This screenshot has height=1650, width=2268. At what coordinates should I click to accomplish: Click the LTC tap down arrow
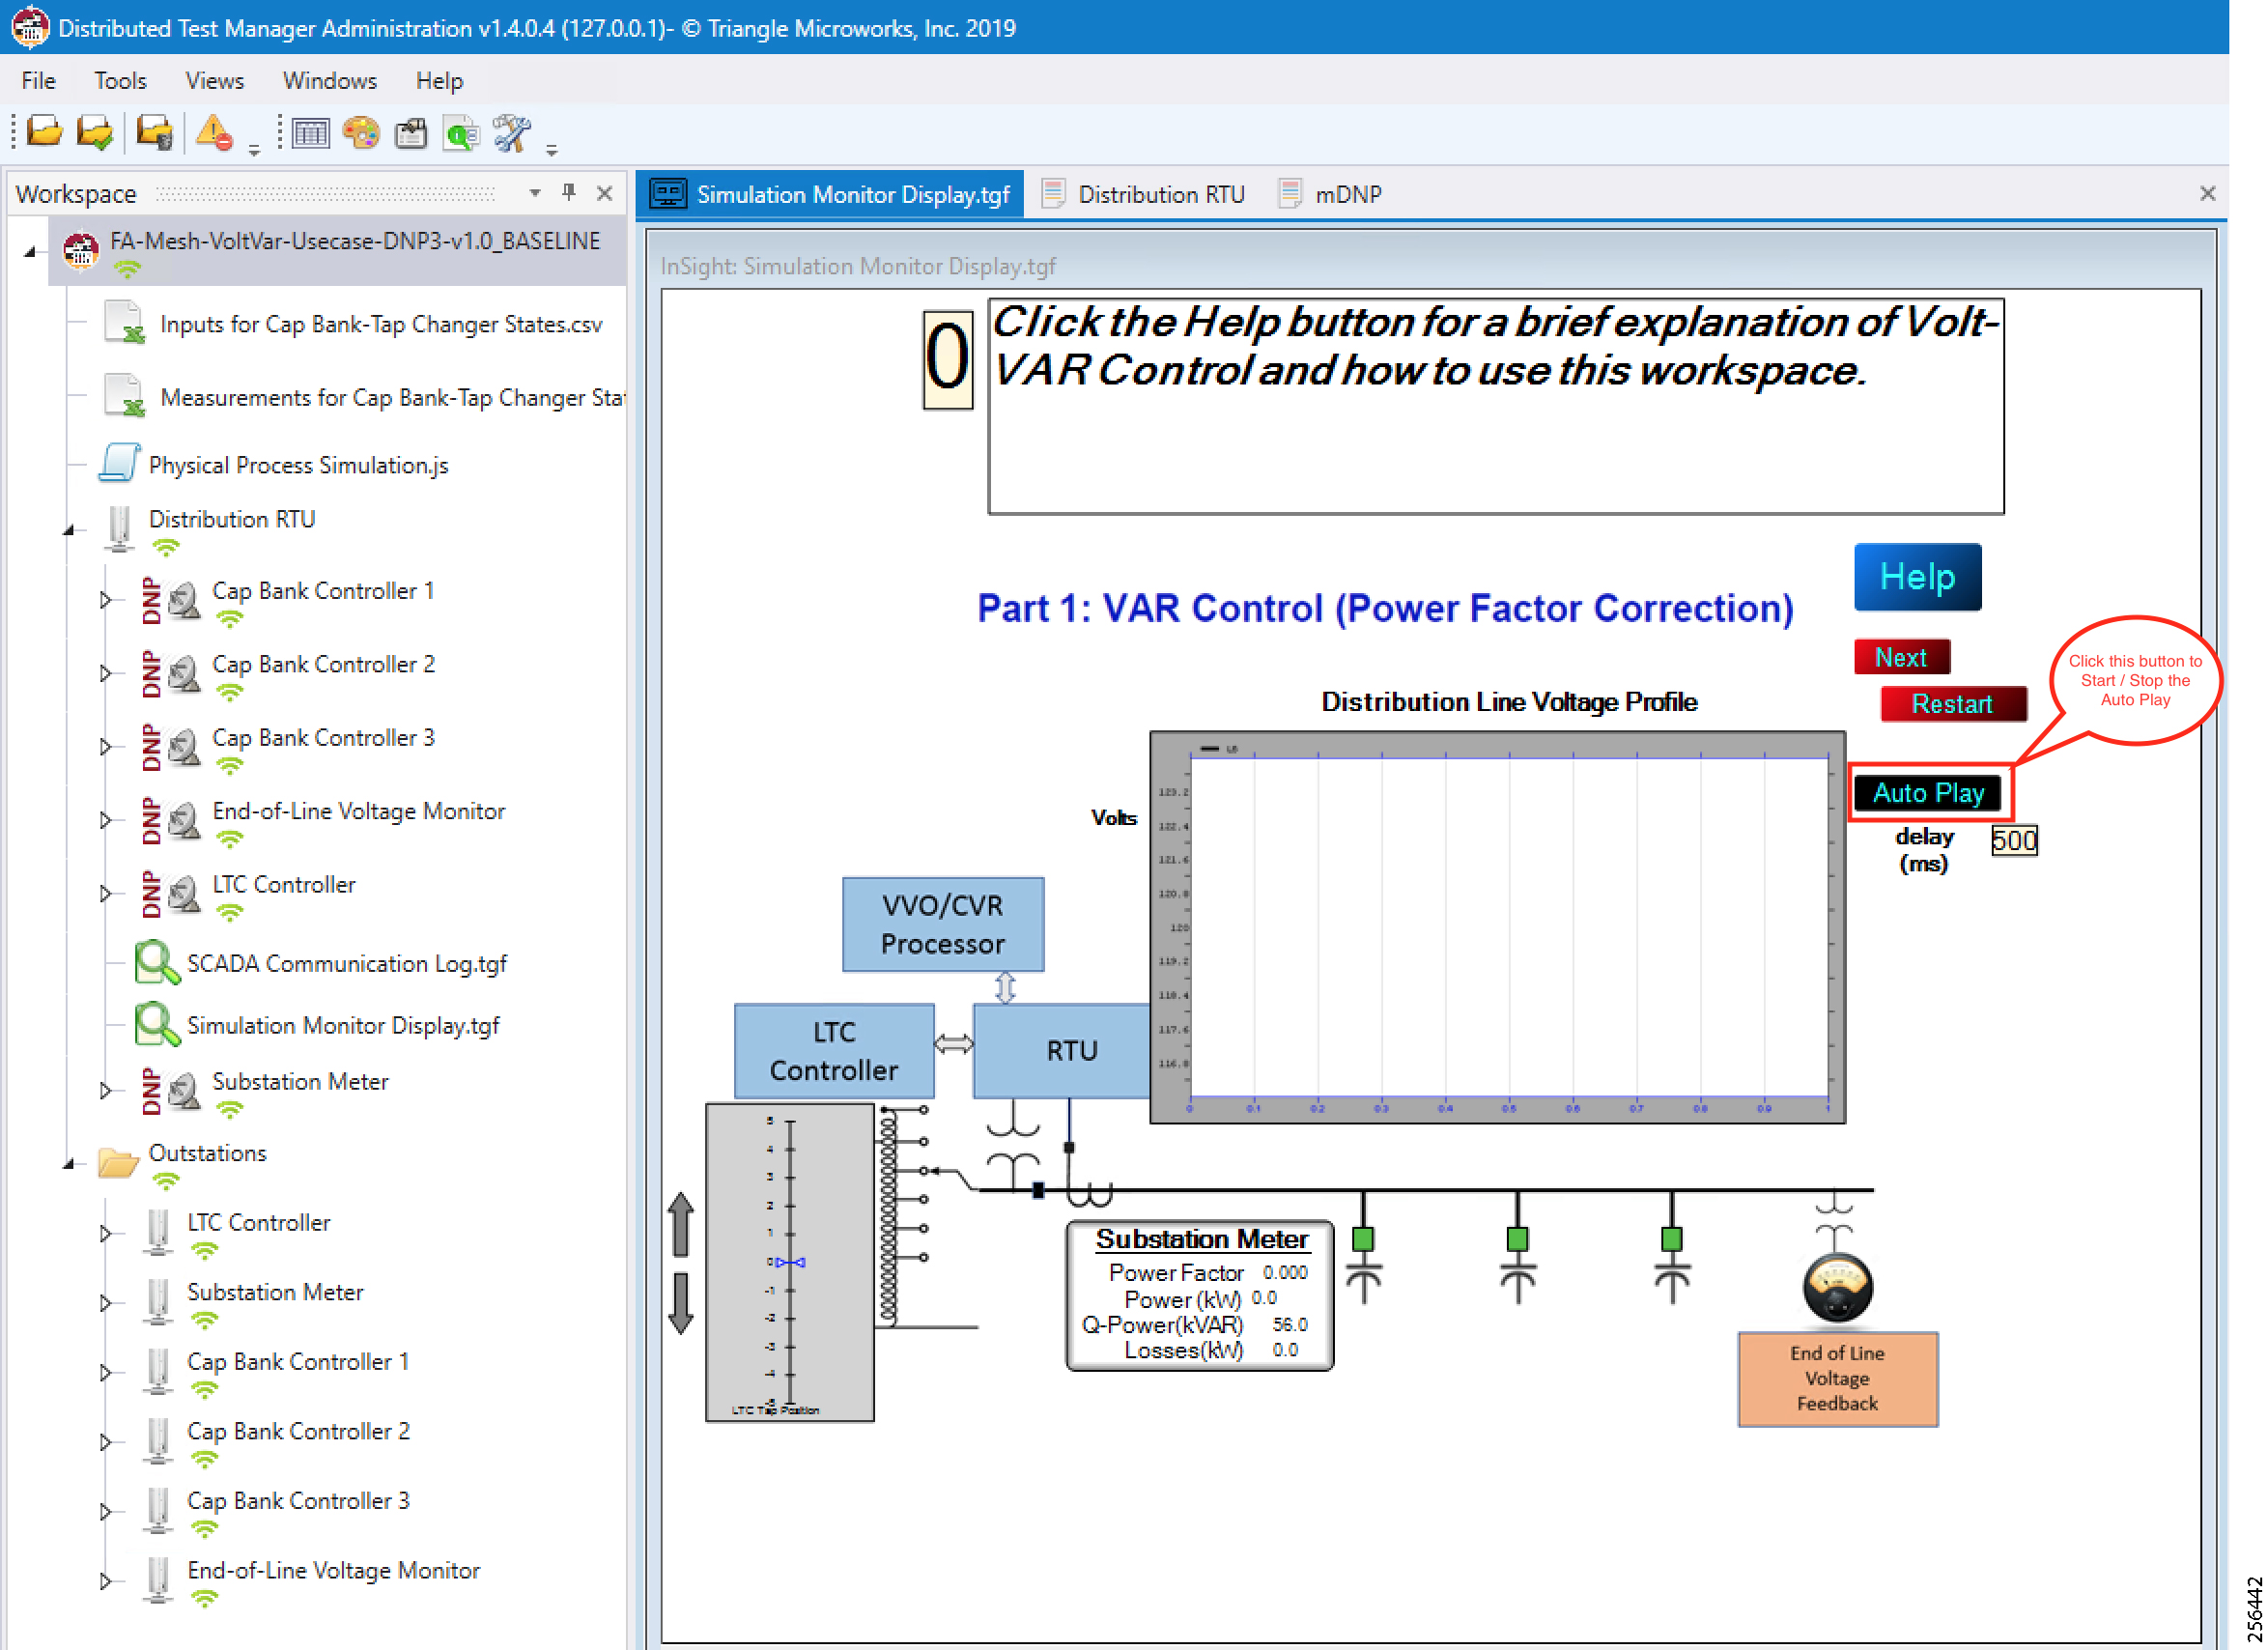681,1303
